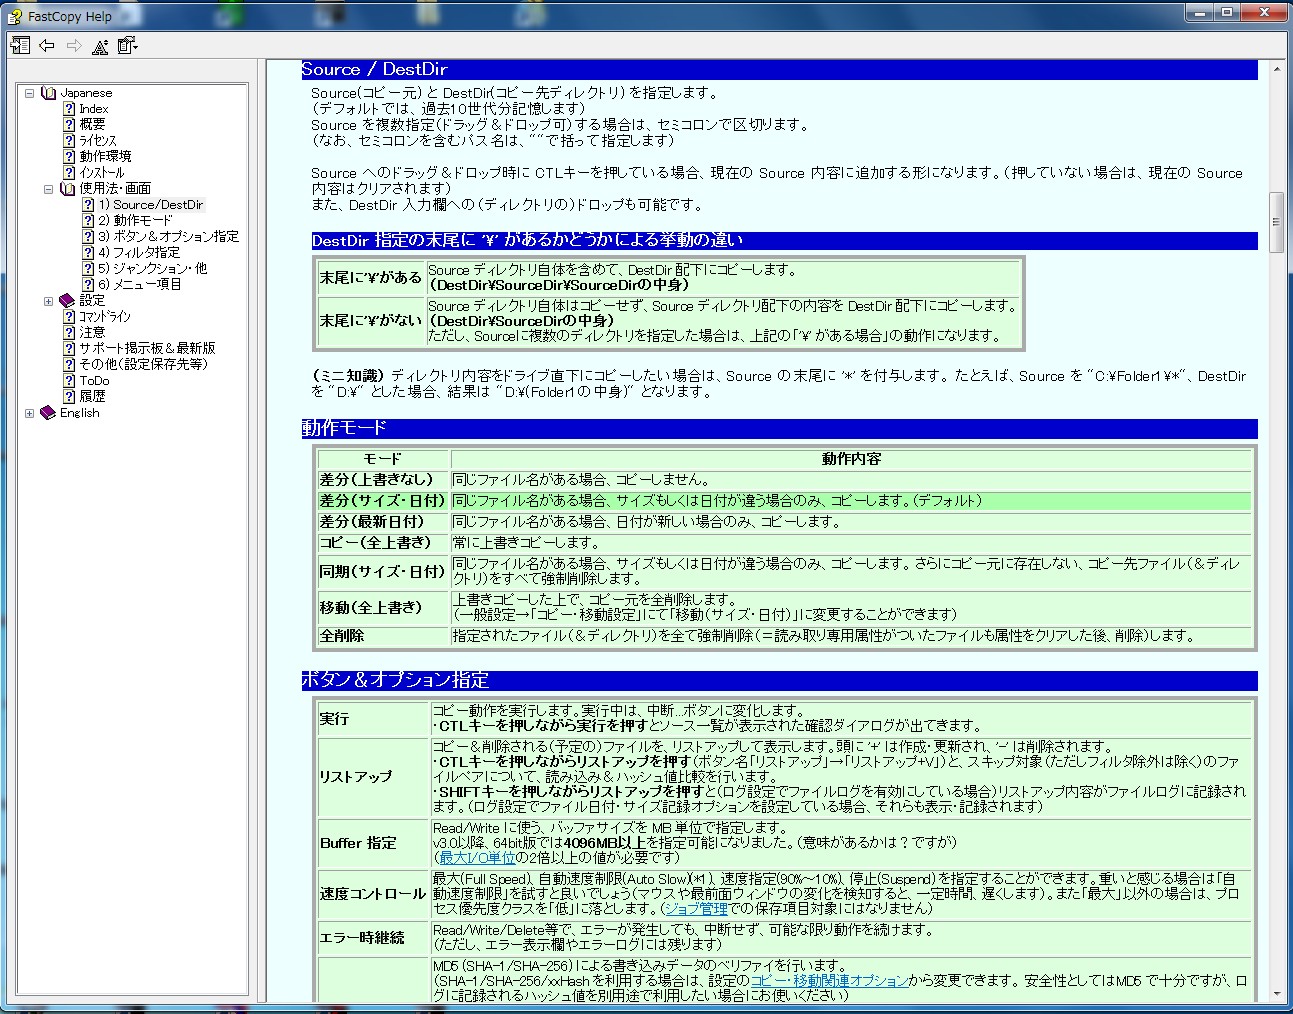Open the 動作環境 topic

105,156
